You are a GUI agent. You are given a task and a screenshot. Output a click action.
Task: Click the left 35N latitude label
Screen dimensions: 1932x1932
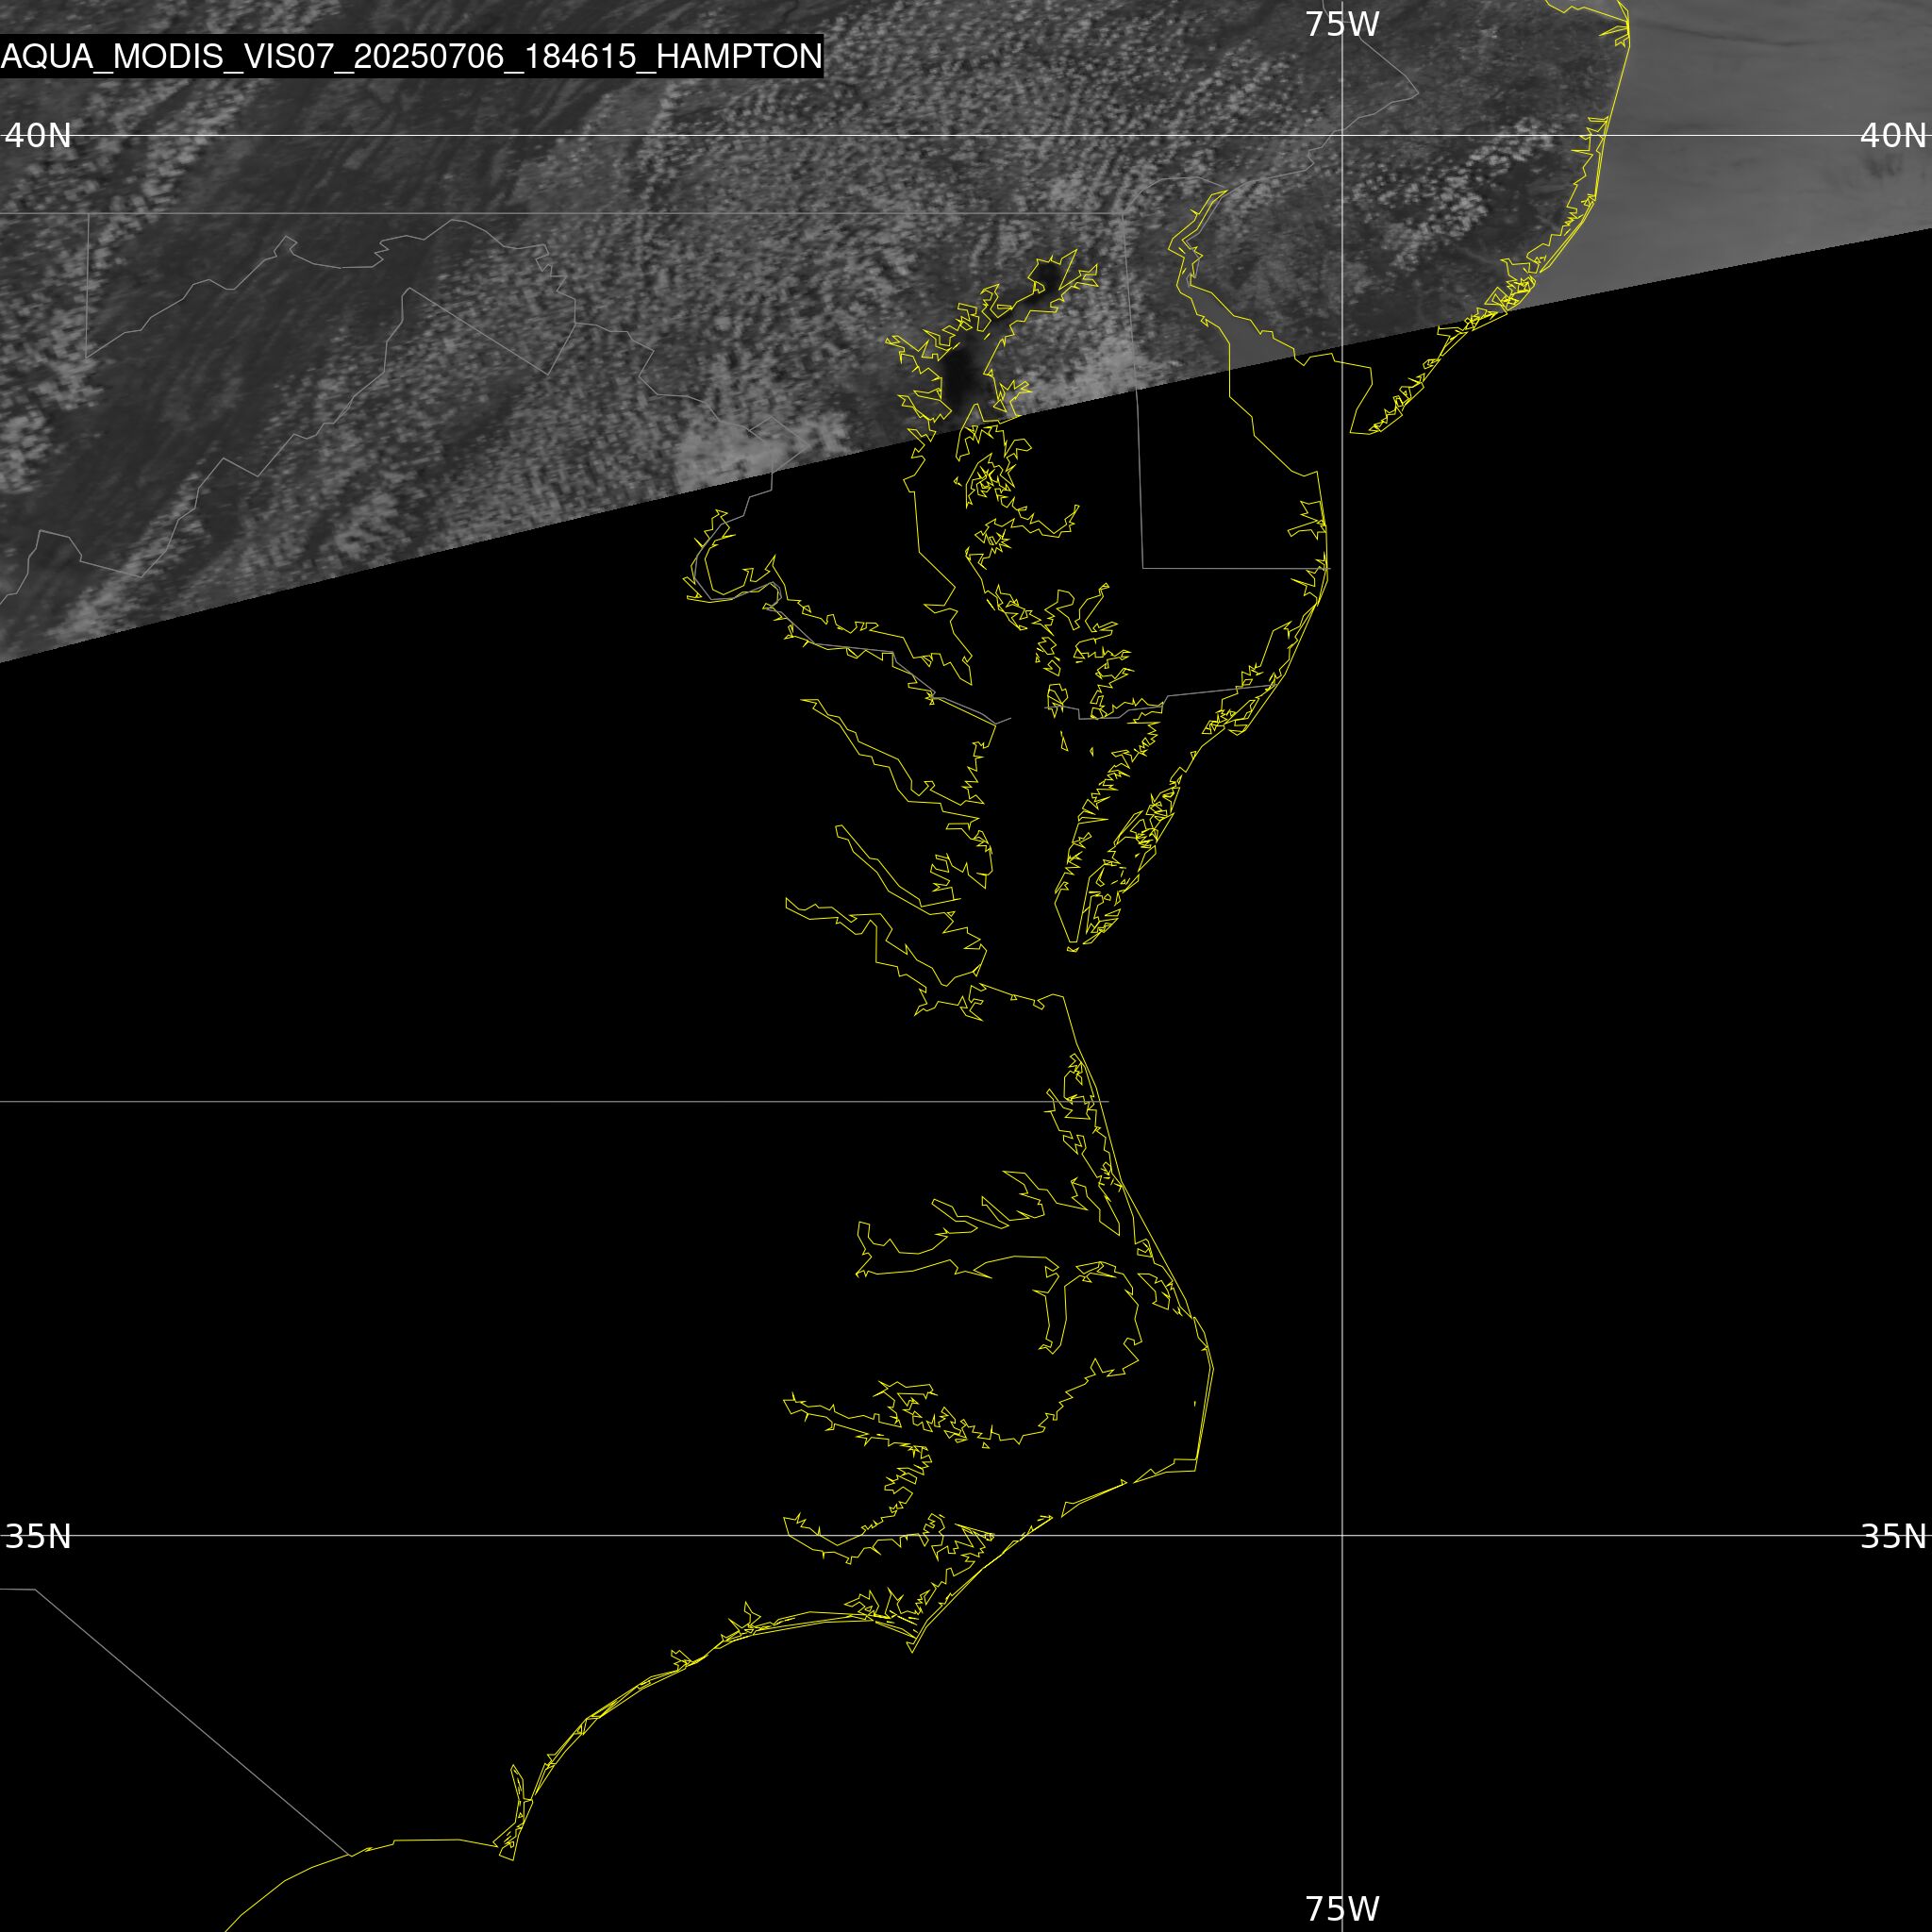(x=38, y=1535)
